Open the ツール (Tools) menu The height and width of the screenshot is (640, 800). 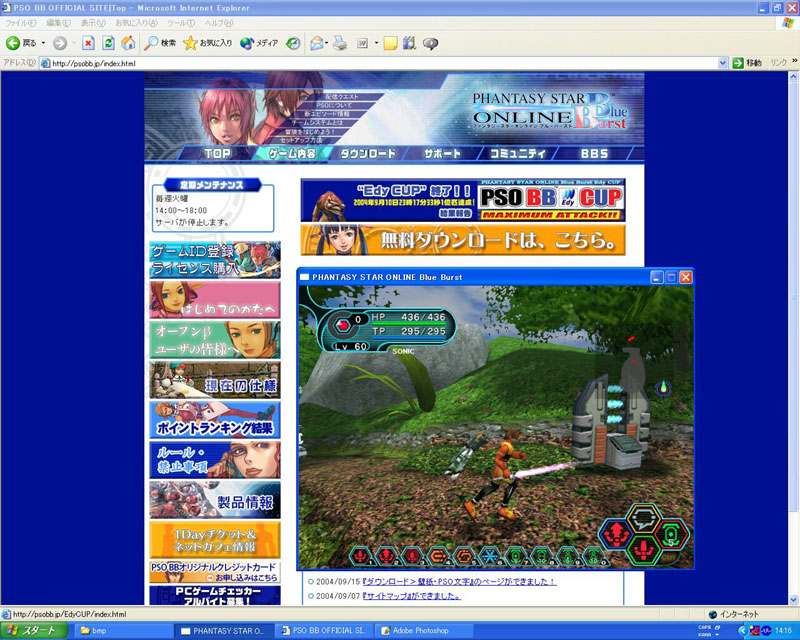pyautogui.click(x=180, y=22)
